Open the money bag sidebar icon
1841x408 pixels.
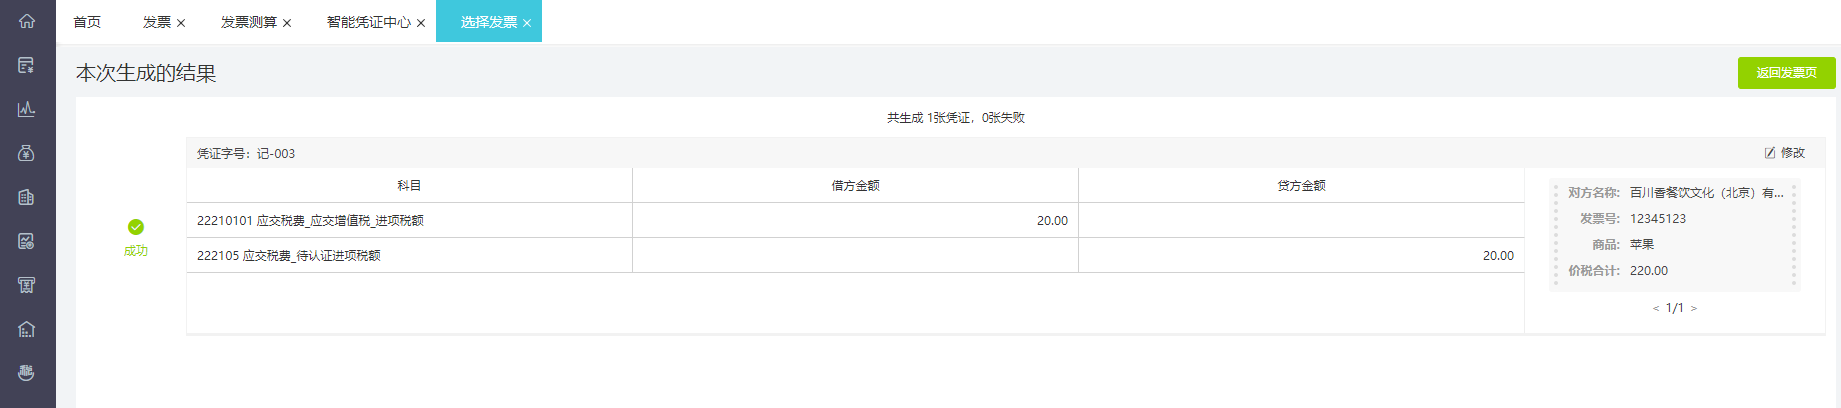tap(27, 153)
